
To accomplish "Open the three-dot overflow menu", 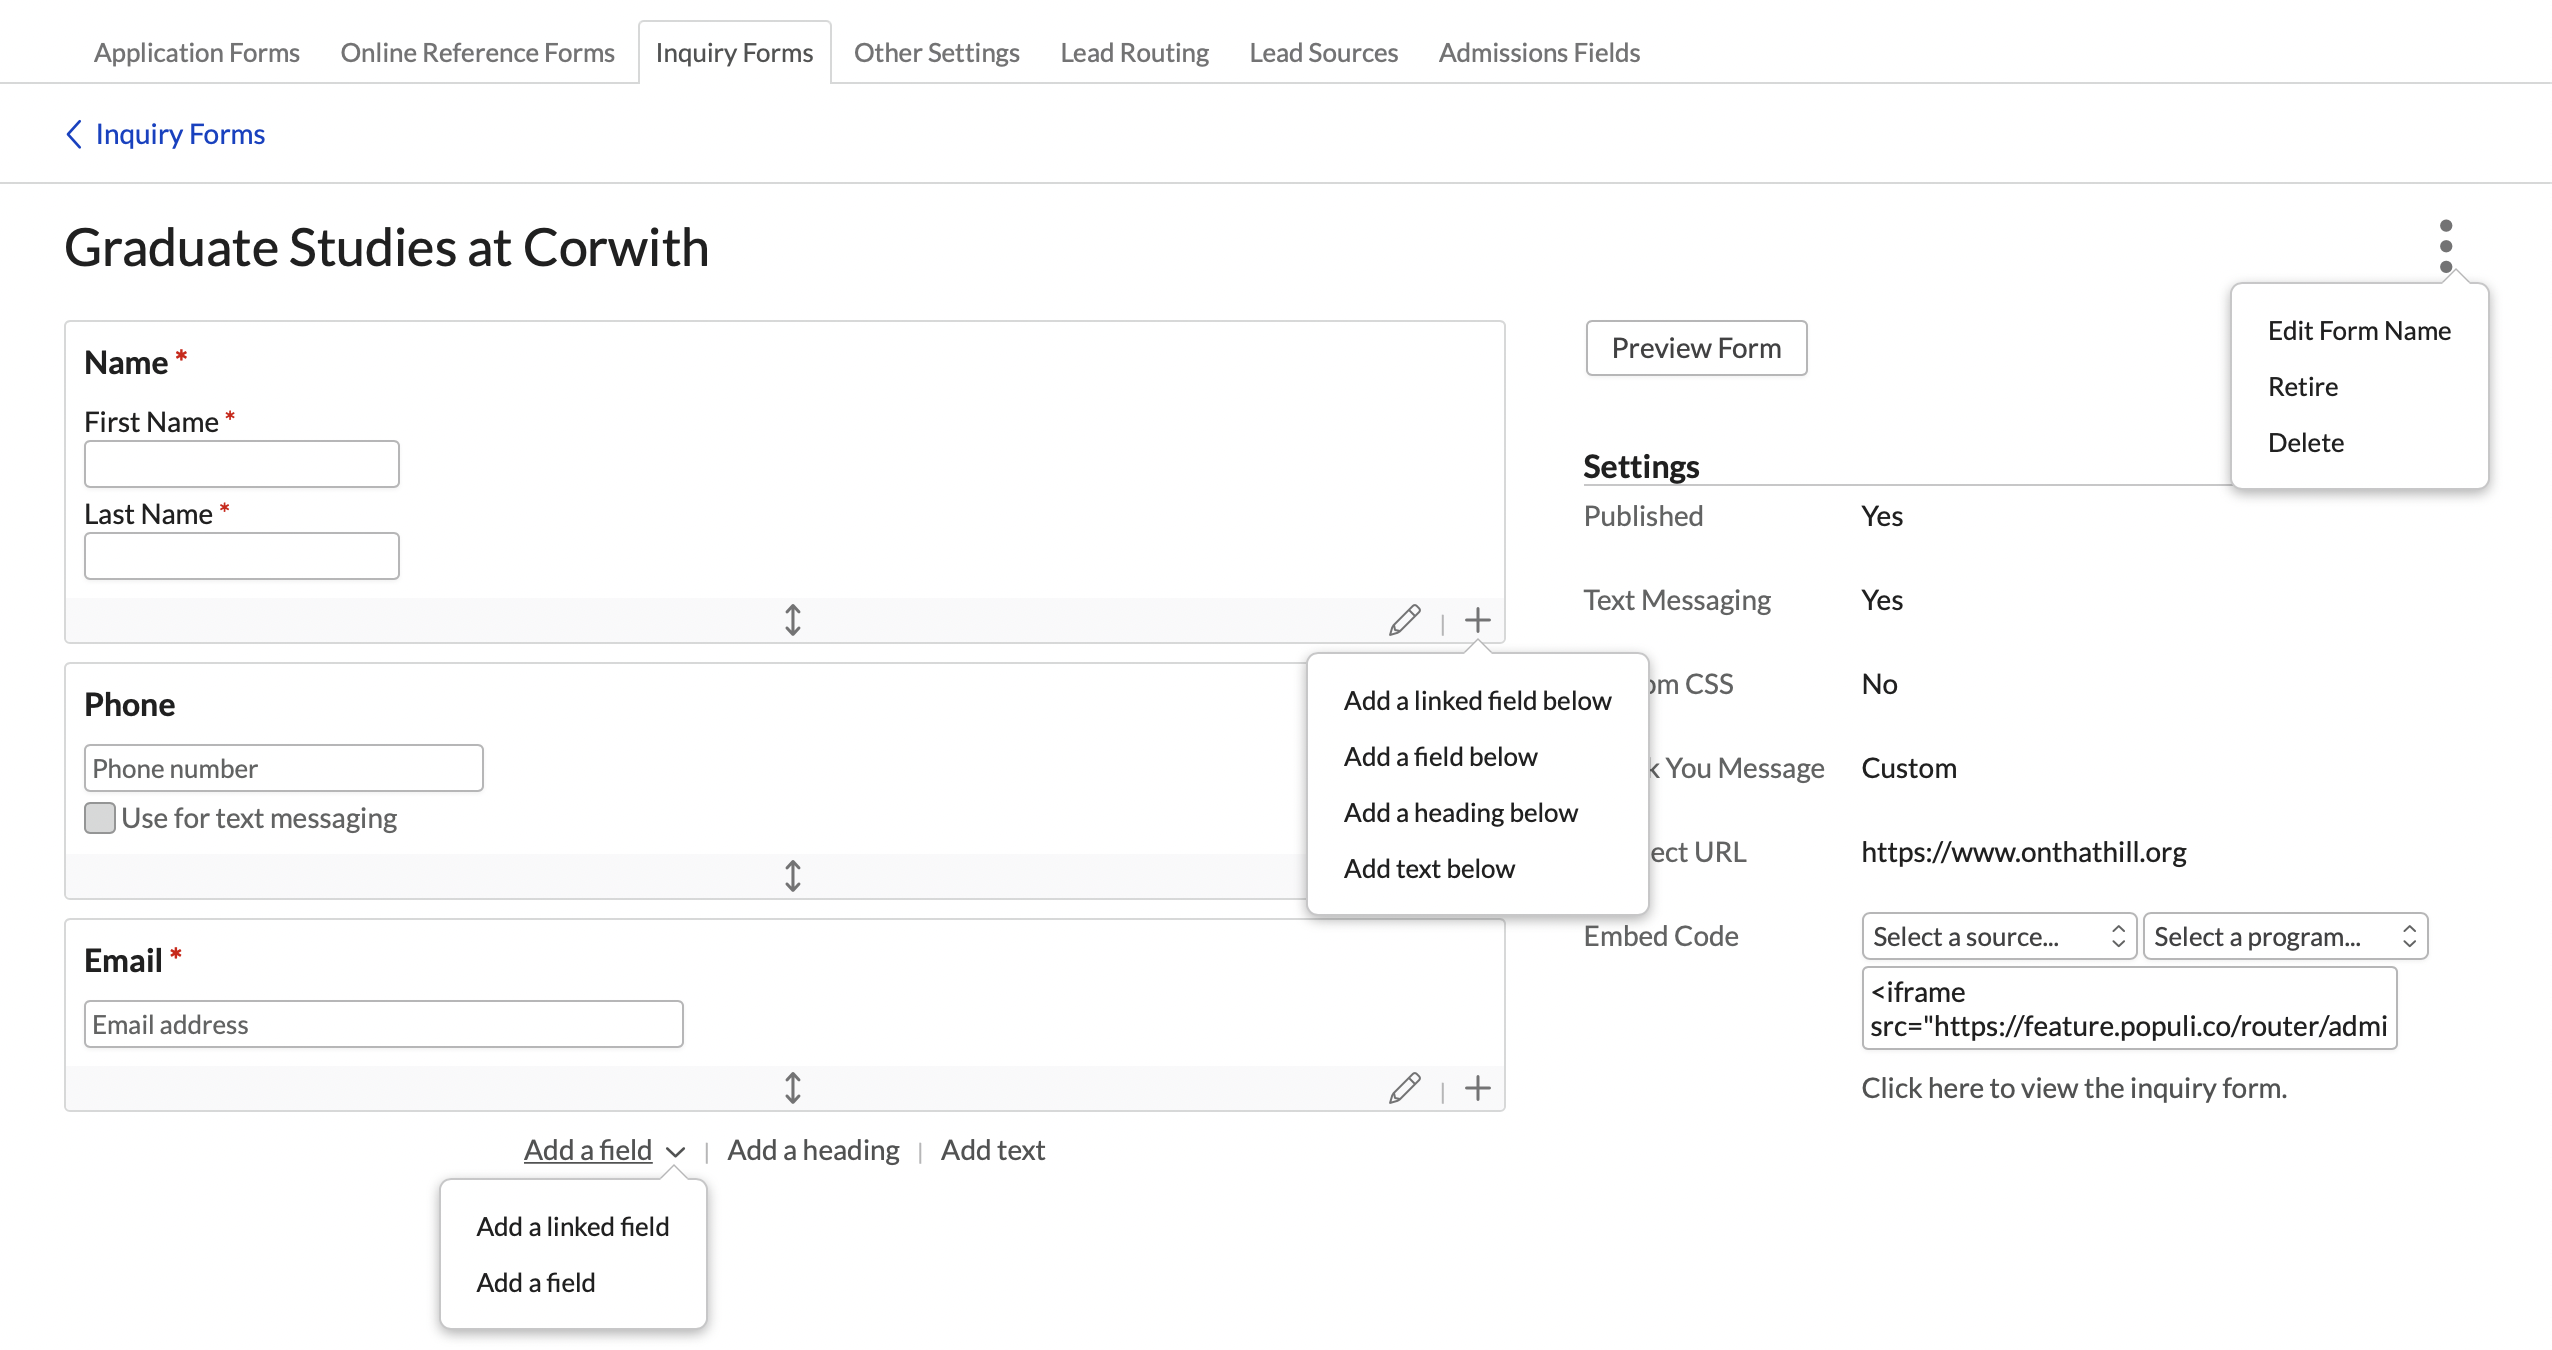I will click(2444, 245).
